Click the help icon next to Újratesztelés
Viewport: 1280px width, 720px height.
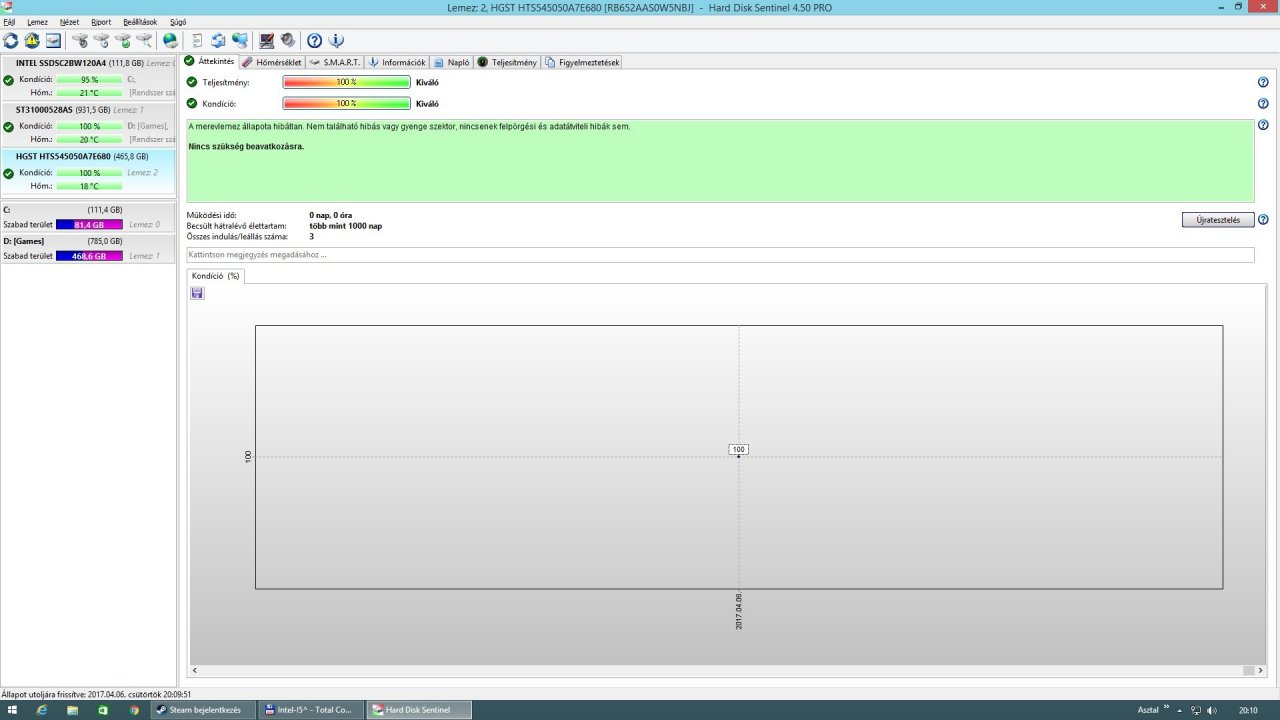1263,220
